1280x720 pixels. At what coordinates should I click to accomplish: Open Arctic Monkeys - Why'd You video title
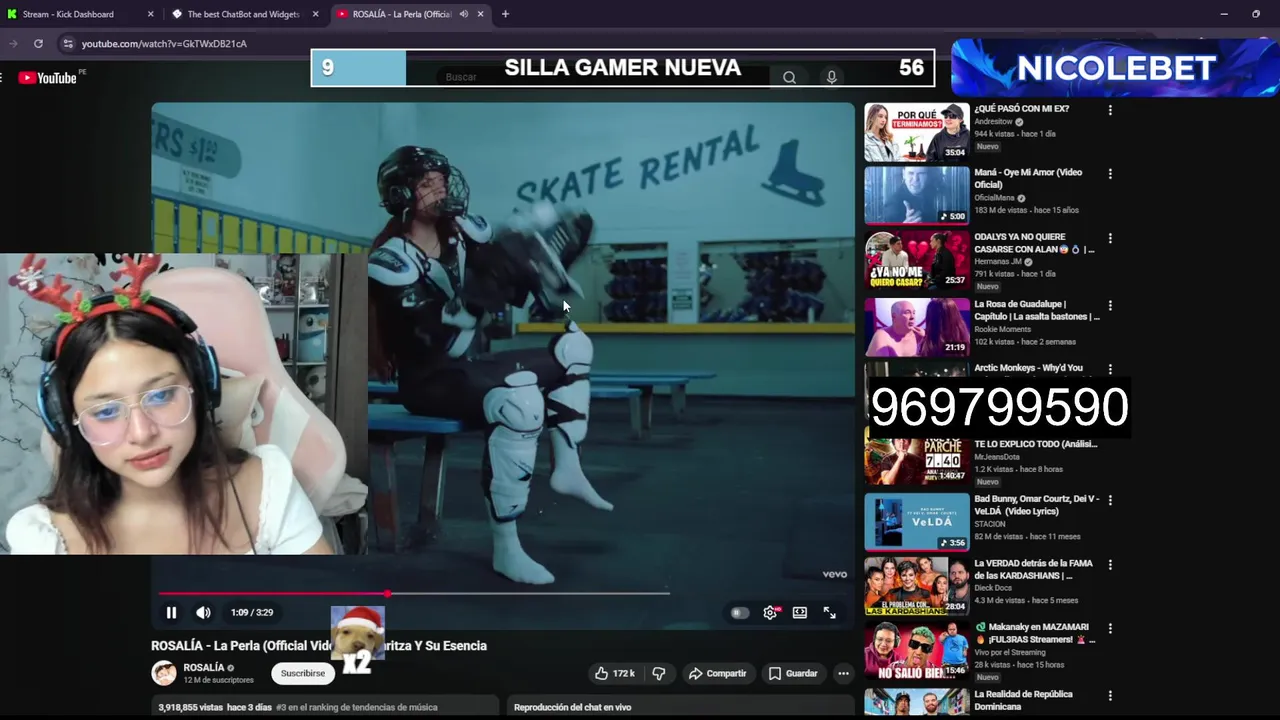coord(1028,368)
